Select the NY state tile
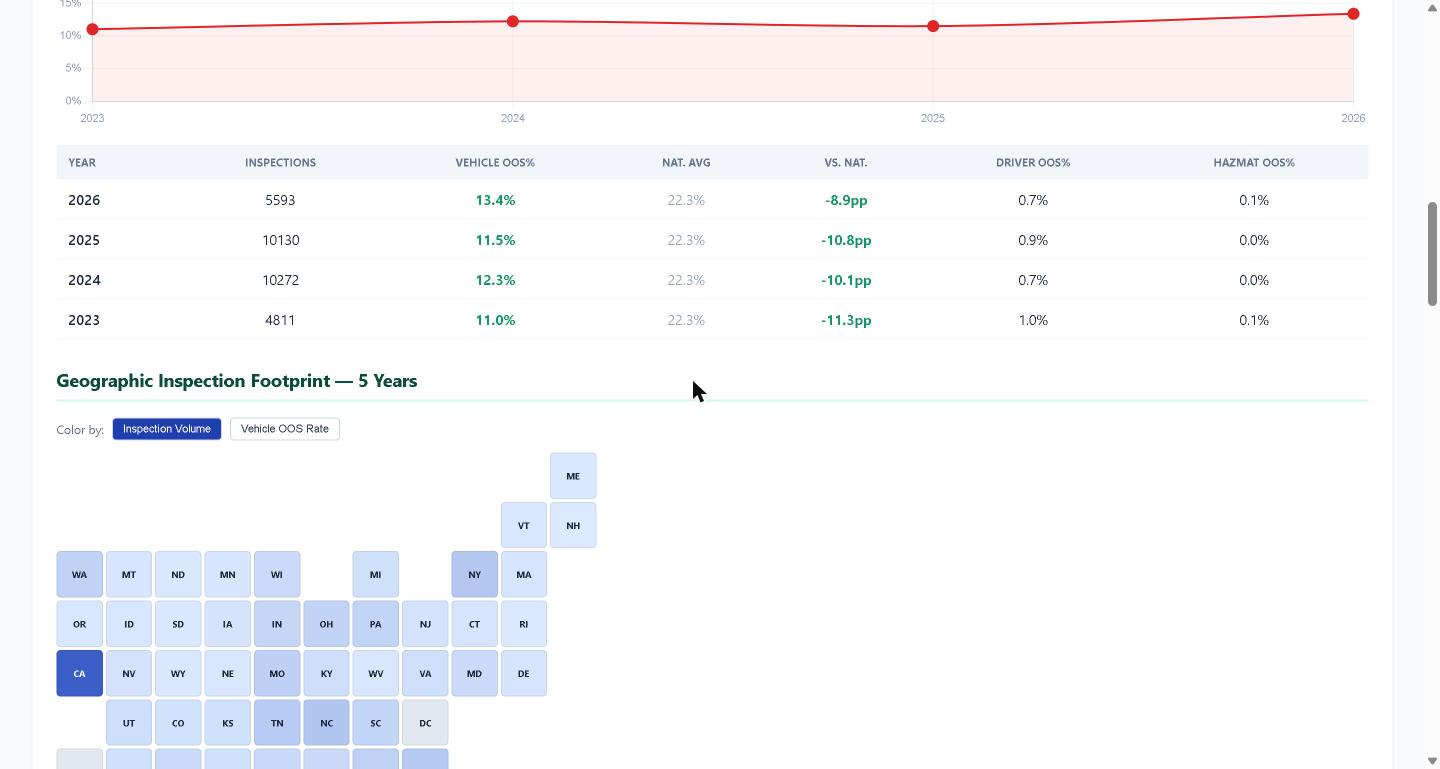 474,574
